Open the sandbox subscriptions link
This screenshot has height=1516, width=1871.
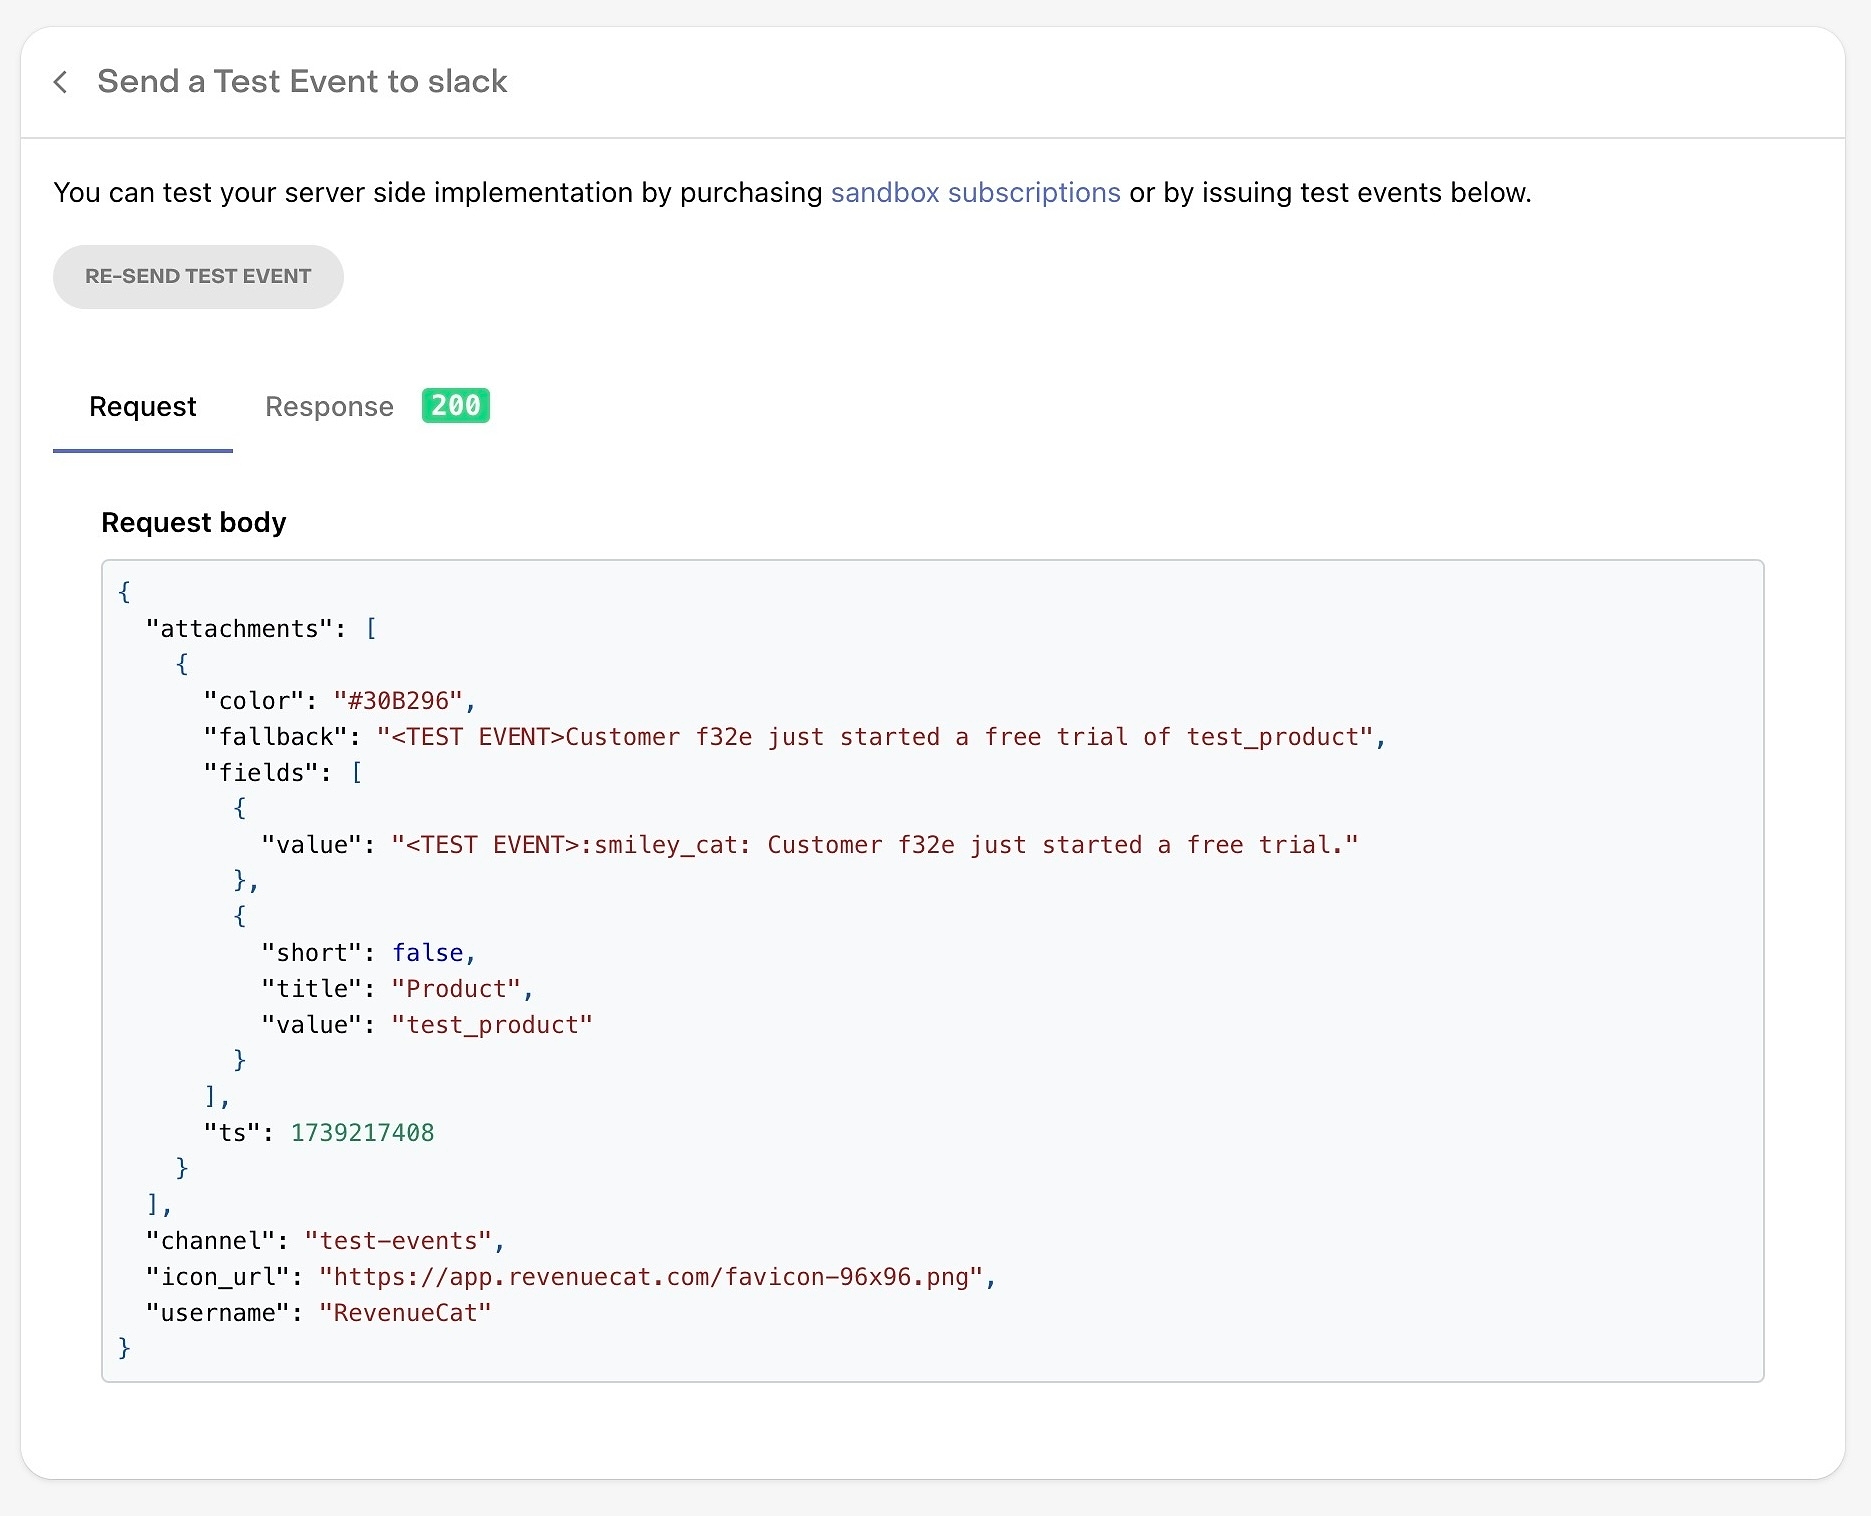coord(975,192)
